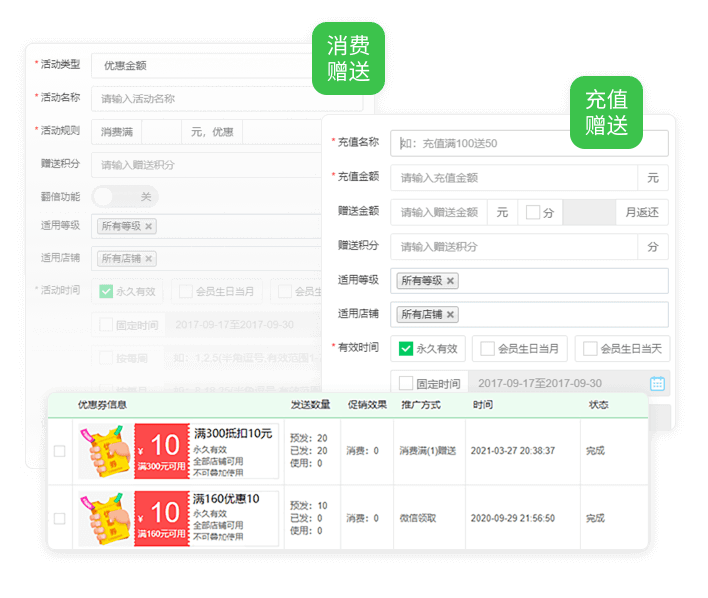Click the 满300抵扣10元 coupon title

233,434
